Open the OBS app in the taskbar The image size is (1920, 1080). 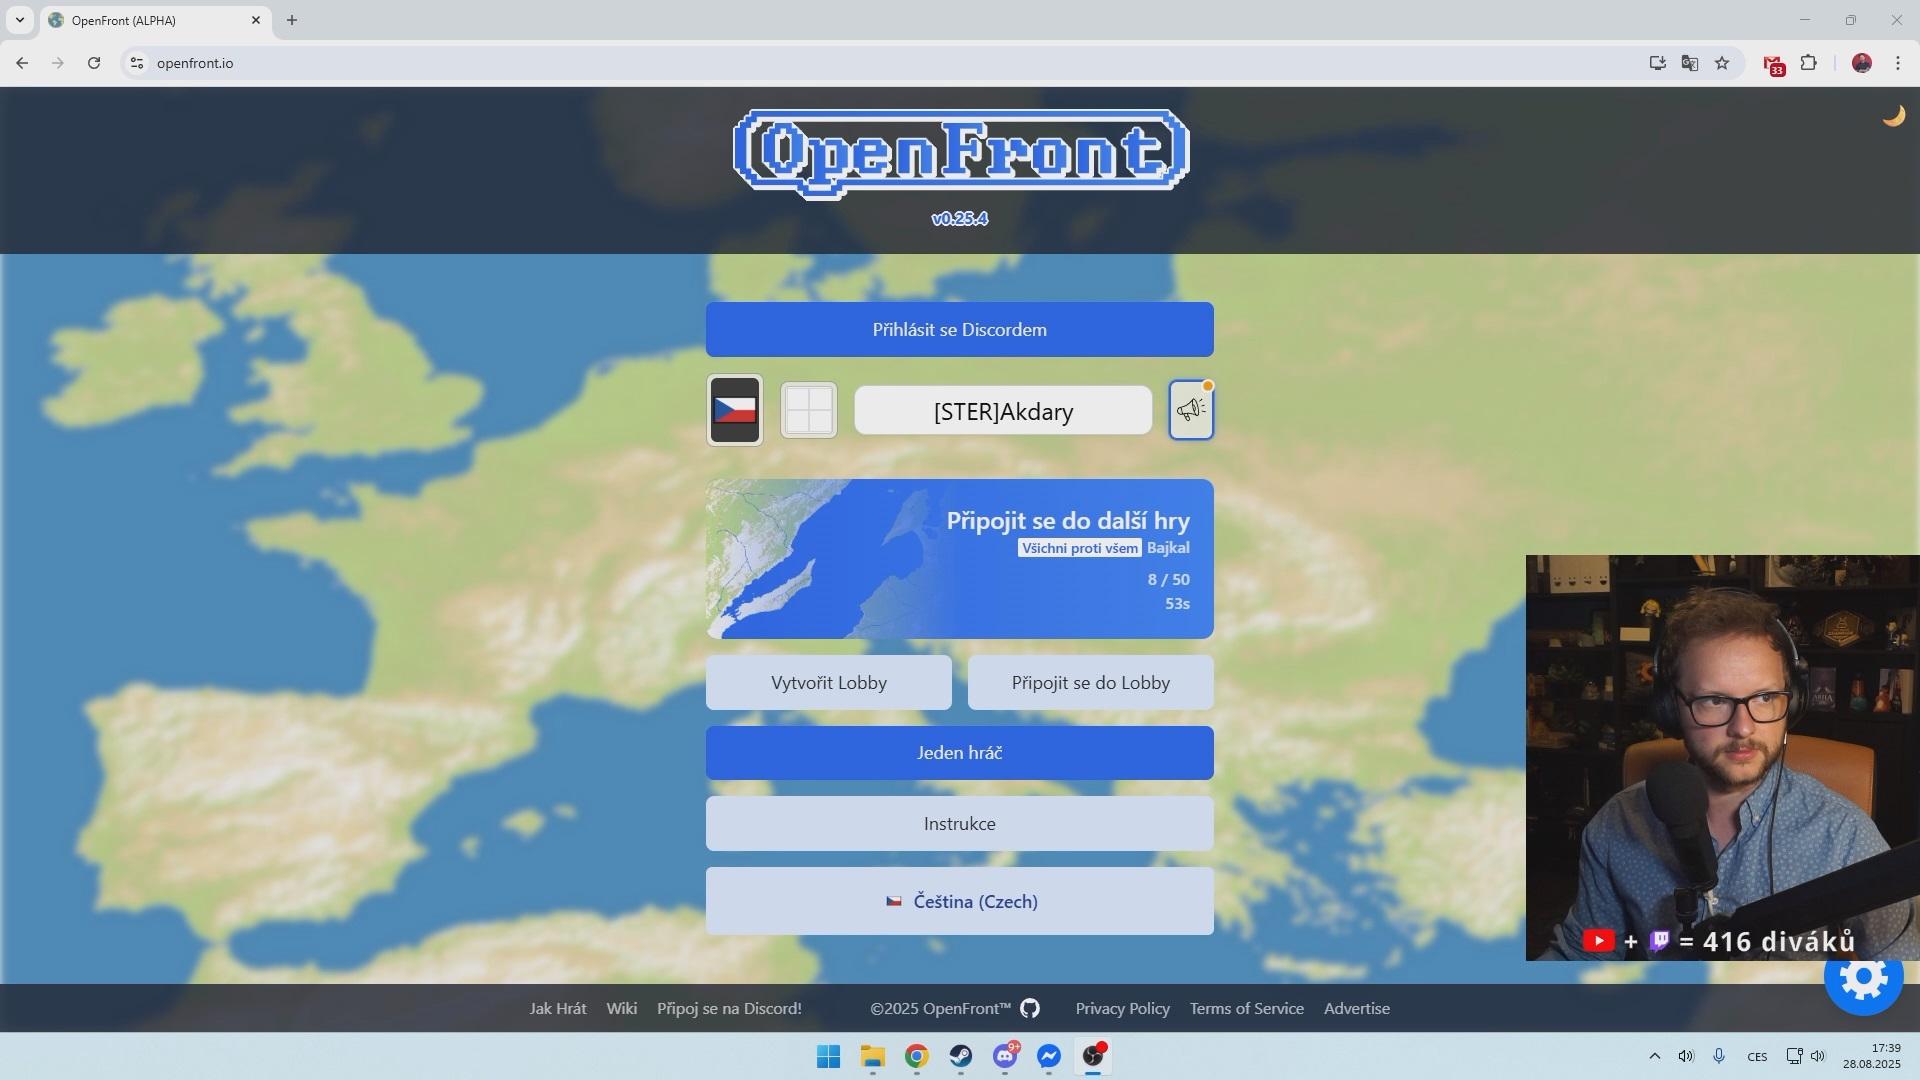coord(1093,1056)
